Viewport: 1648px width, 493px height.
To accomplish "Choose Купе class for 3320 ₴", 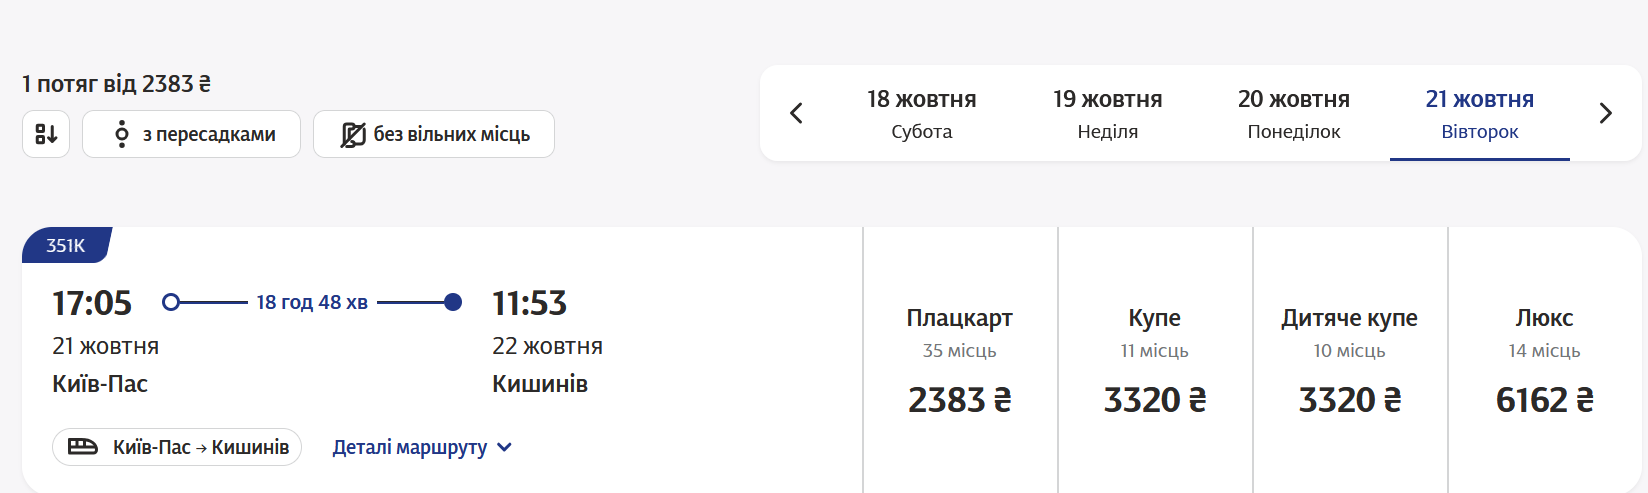I will point(1154,360).
